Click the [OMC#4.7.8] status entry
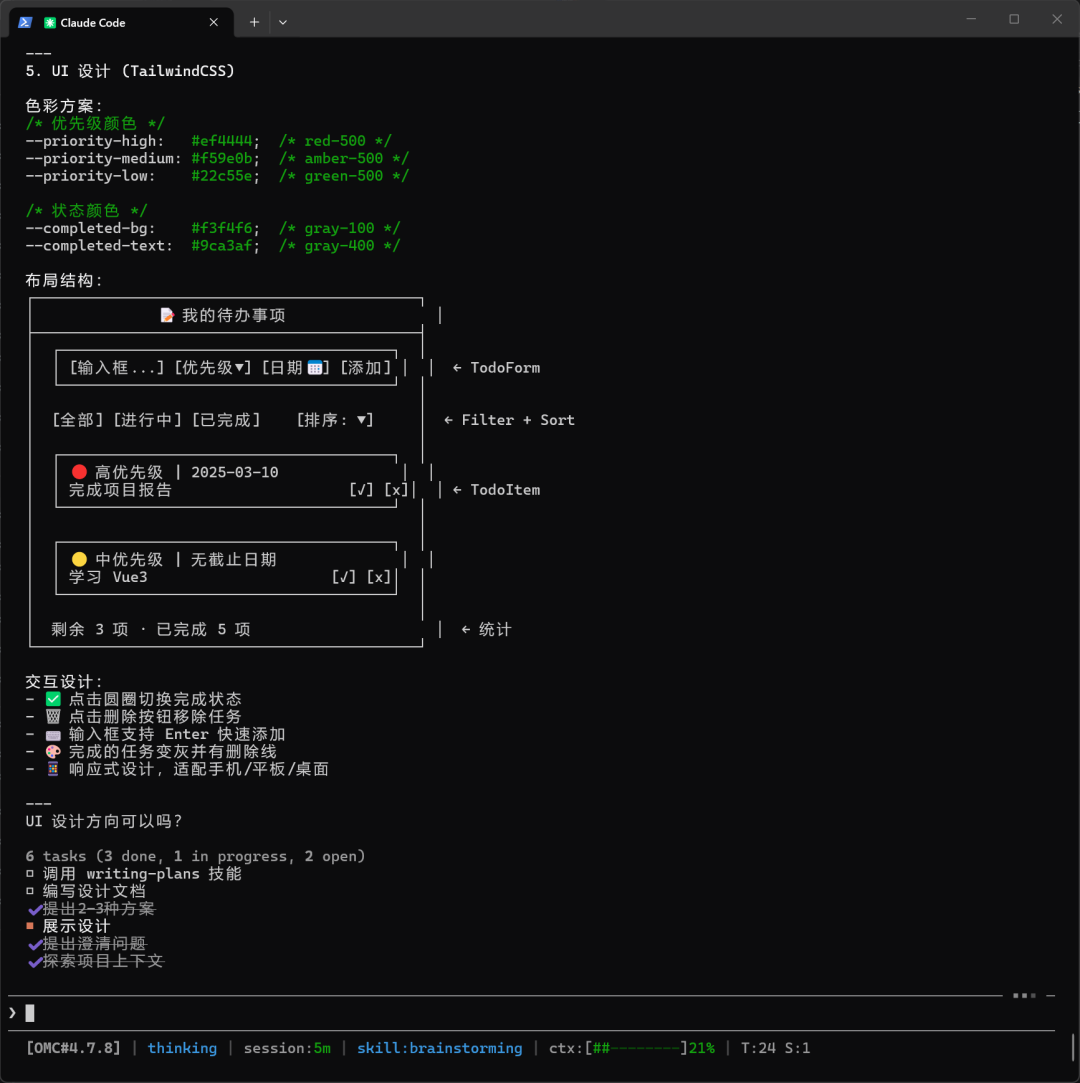Viewport: 1080px width, 1083px height. [73, 1048]
